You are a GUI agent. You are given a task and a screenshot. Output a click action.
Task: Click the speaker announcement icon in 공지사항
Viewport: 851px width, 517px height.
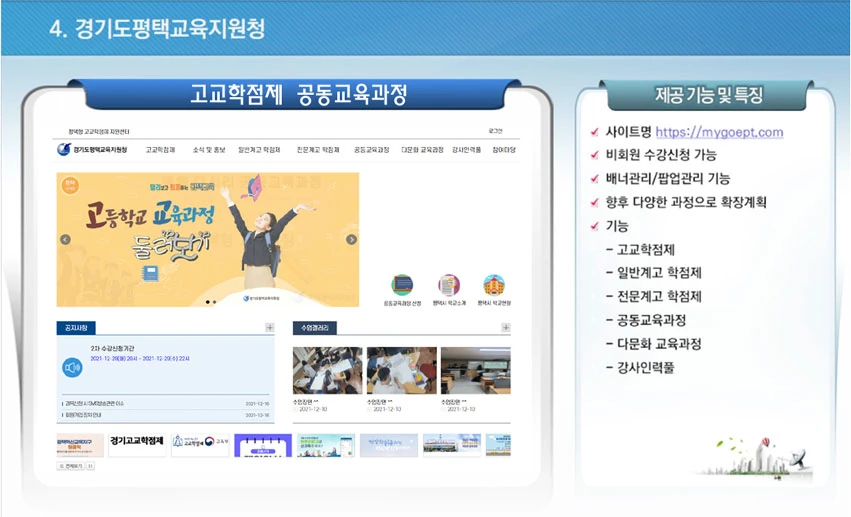72,368
